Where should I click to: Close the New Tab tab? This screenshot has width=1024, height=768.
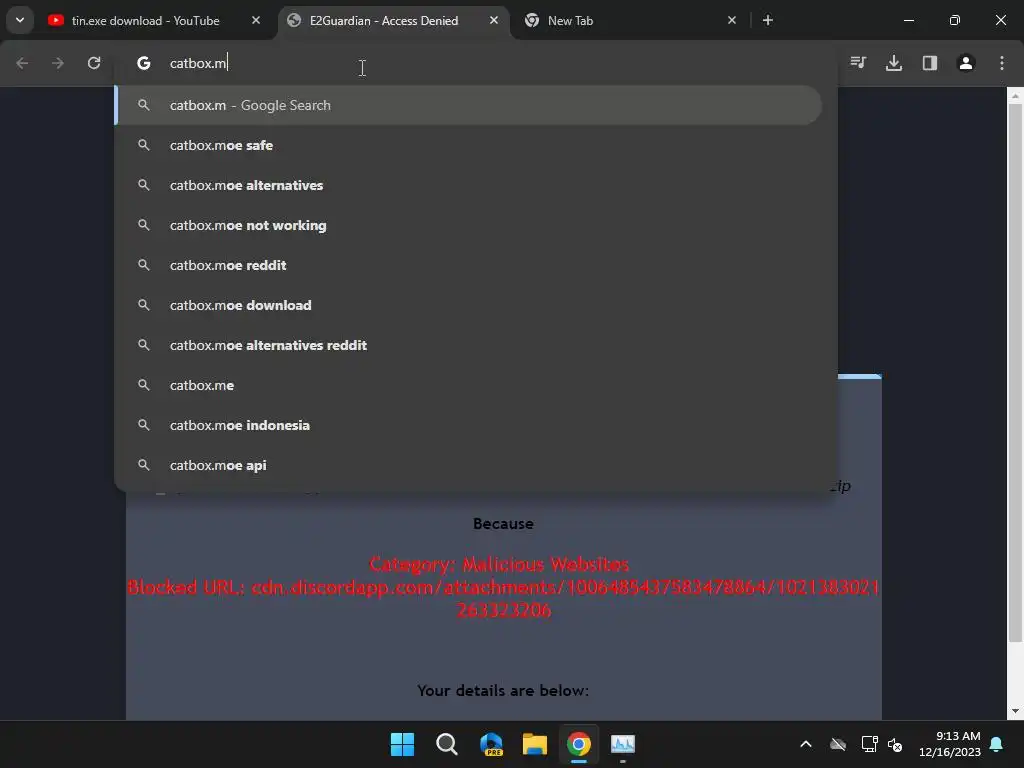click(731, 20)
